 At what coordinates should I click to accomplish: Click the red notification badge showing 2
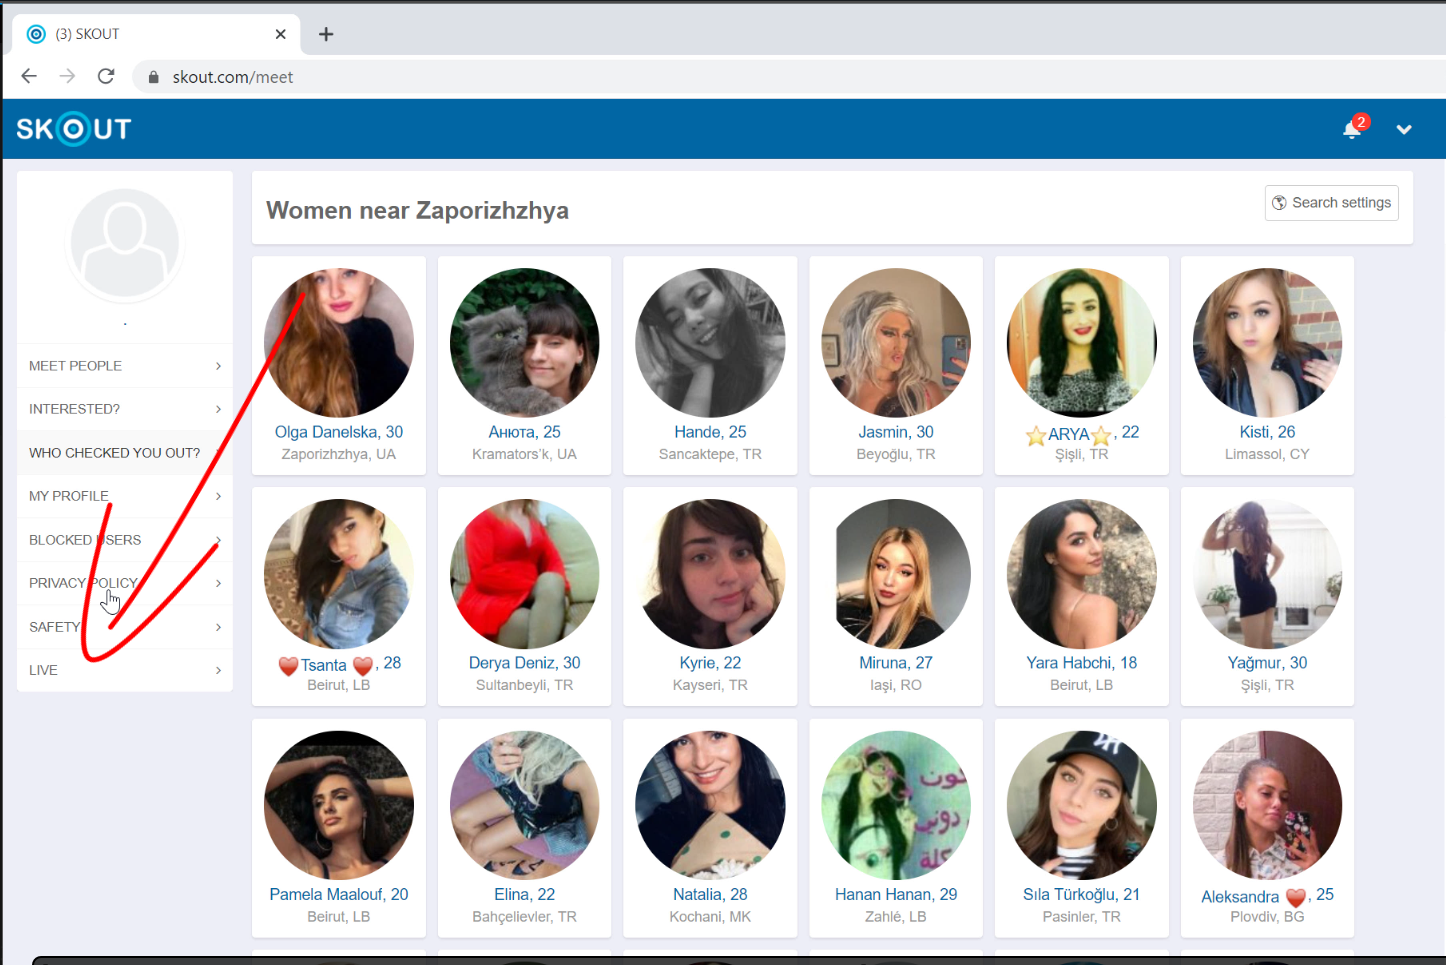click(1361, 121)
